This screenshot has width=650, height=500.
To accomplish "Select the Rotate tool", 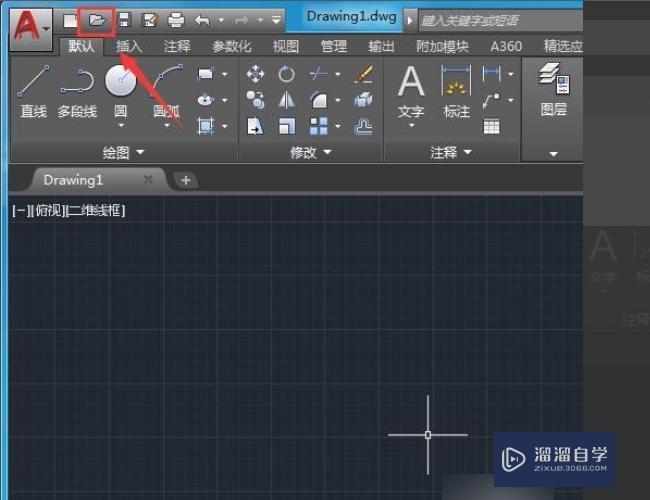I will pyautogui.click(x=286, y=74).
